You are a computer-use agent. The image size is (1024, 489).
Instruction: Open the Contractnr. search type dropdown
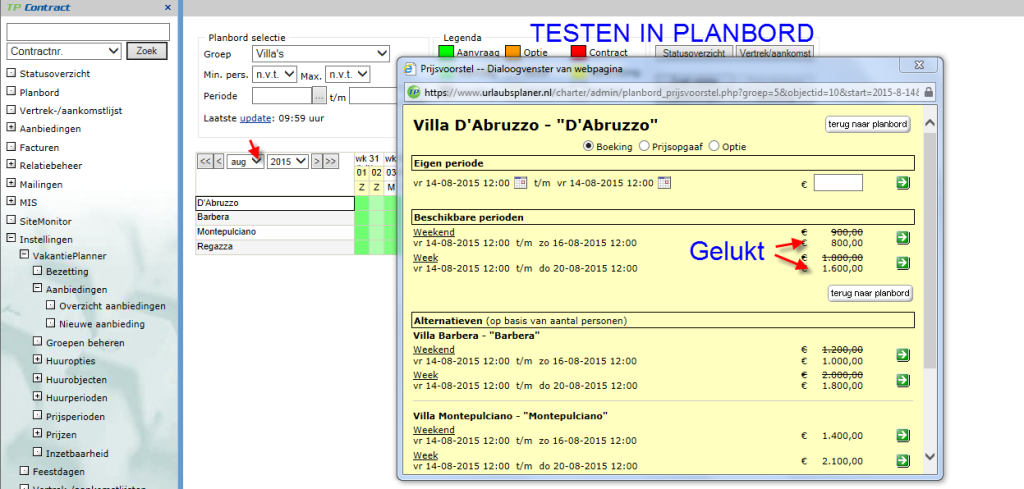(x=66, y=51)
